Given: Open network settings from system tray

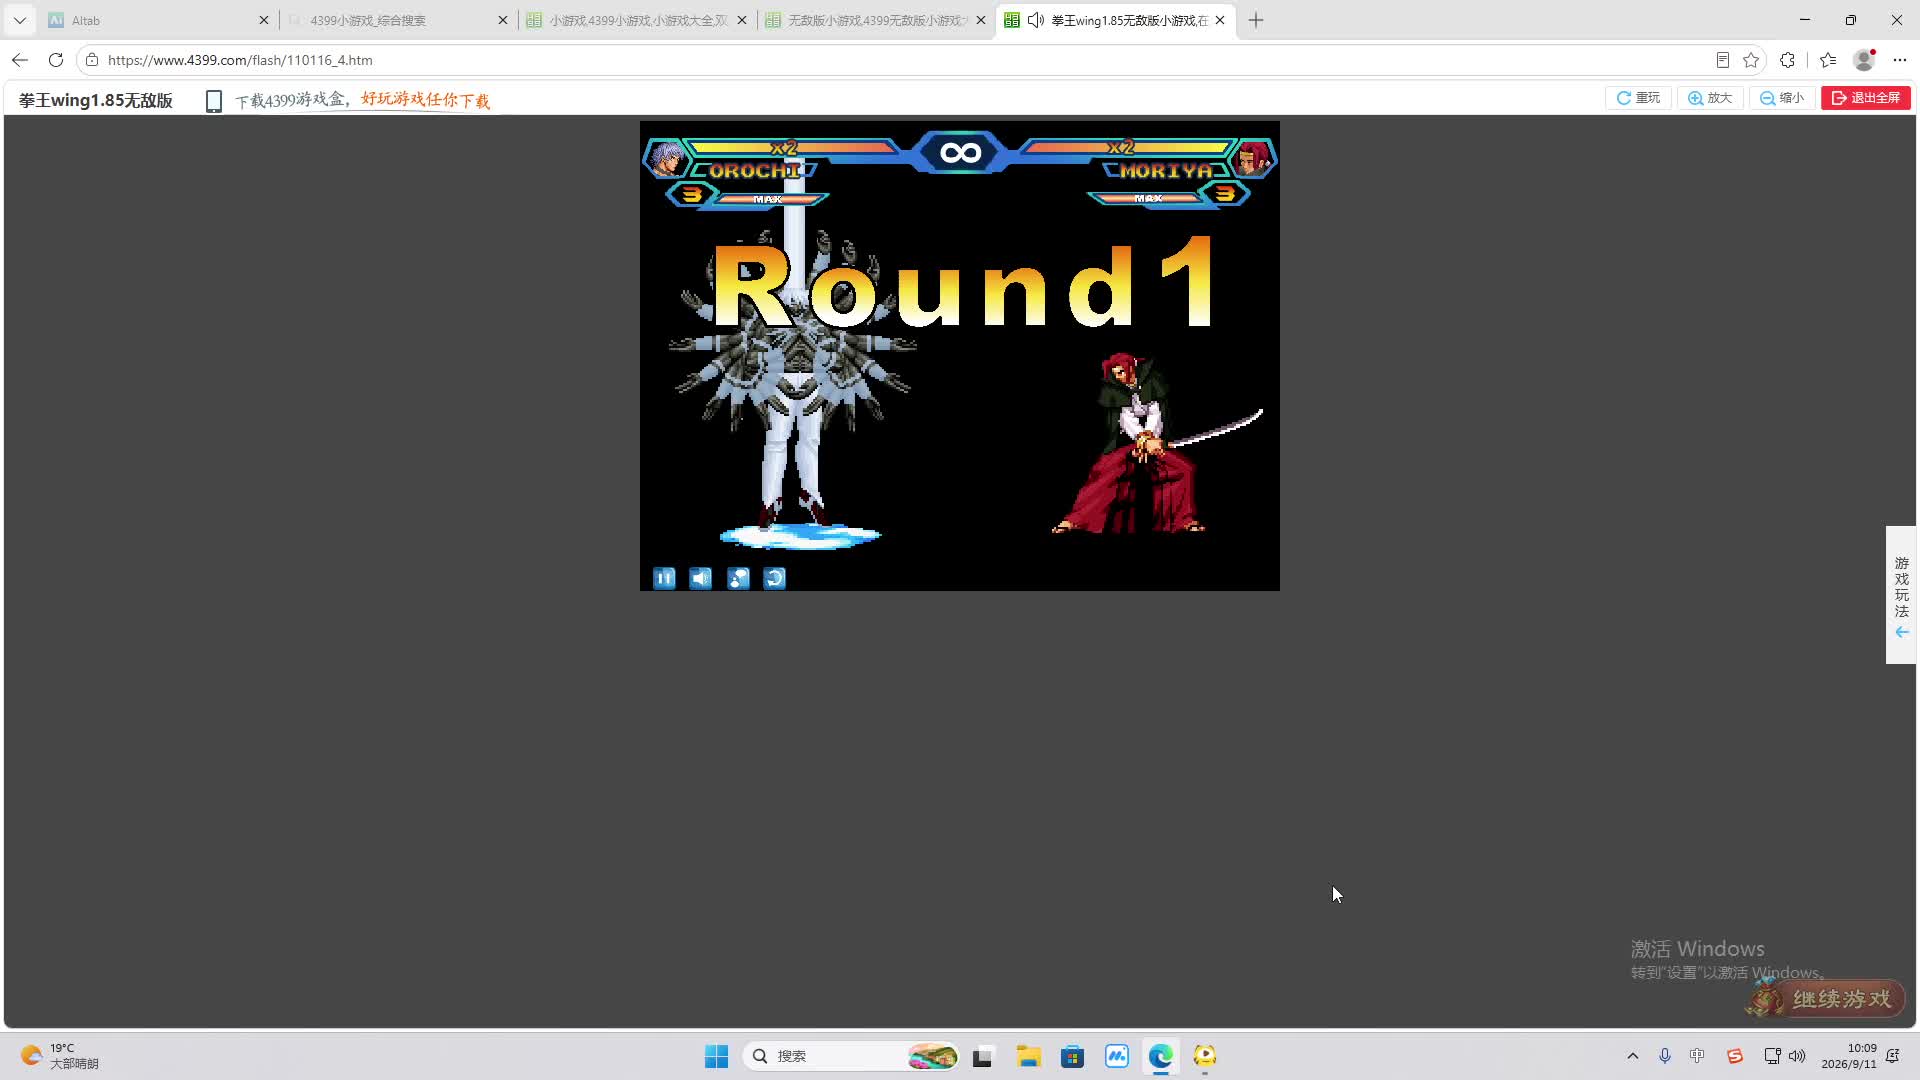Looking at the screenshot, I should tap(1772, 1056).
